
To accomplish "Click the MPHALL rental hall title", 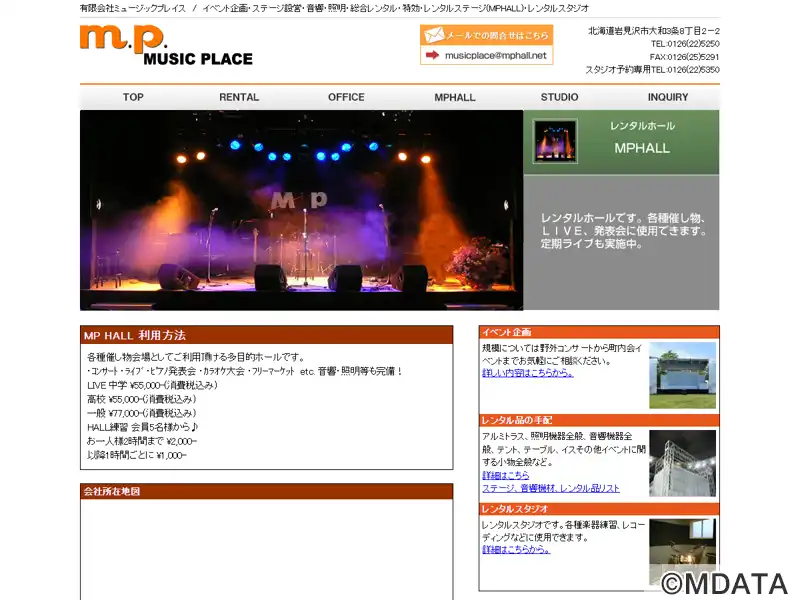I will coord(642,148).
